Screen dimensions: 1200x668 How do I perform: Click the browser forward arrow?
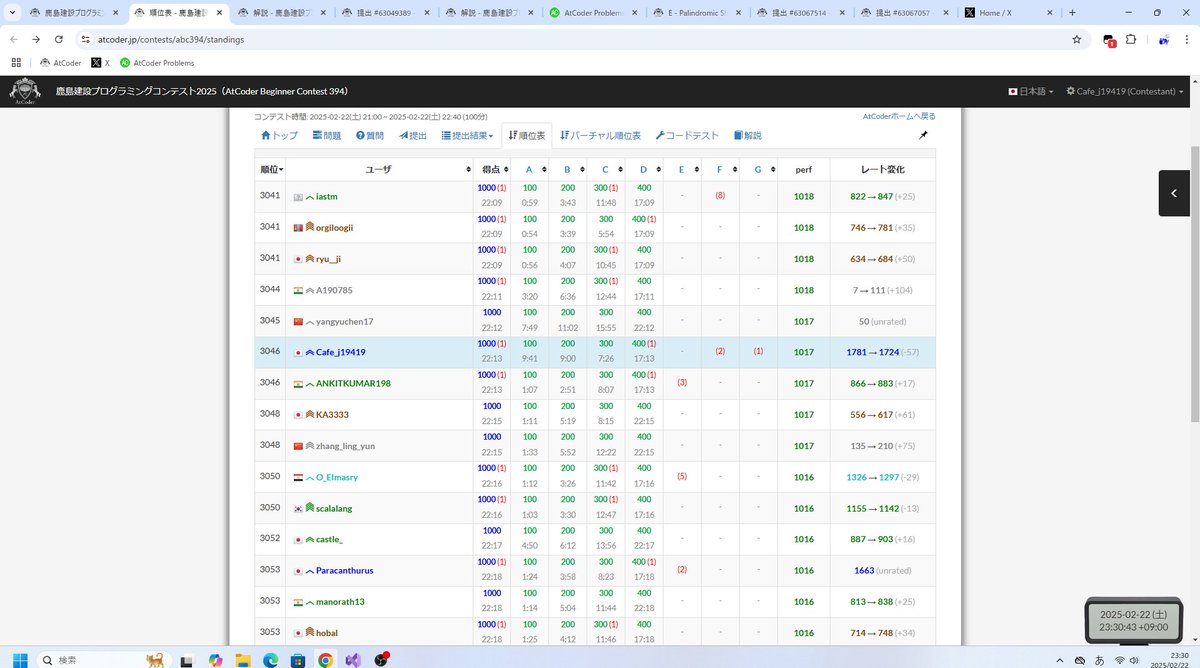36,39
